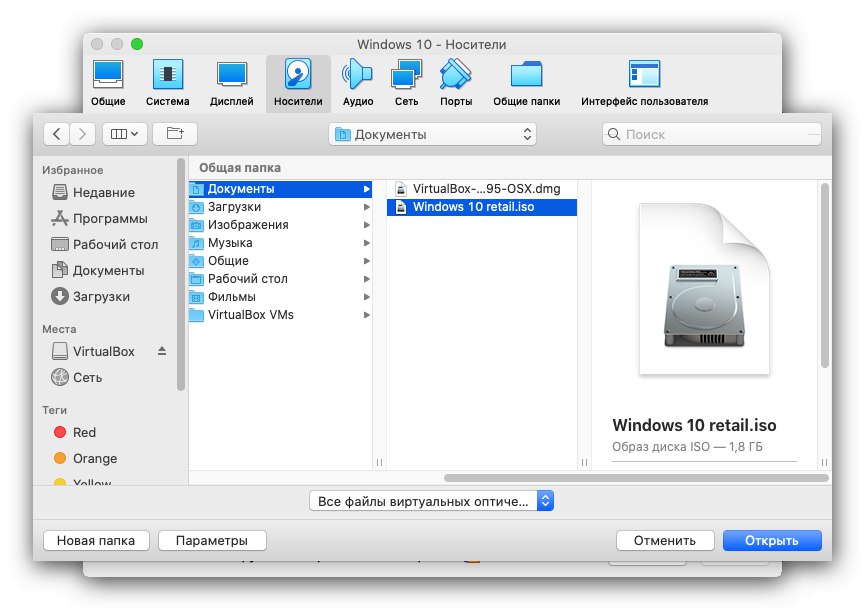Select the Носители storage icon
865x610 pixels.
pos(298,83)
